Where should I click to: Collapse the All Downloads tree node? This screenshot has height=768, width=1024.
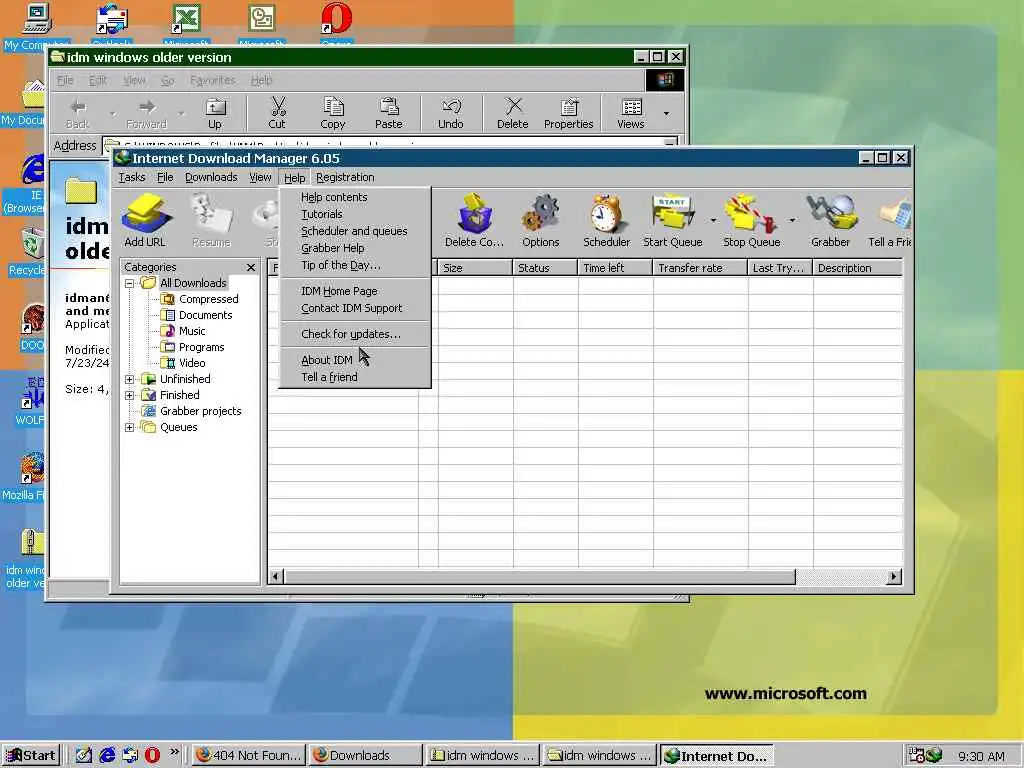(x=129, y=283)
